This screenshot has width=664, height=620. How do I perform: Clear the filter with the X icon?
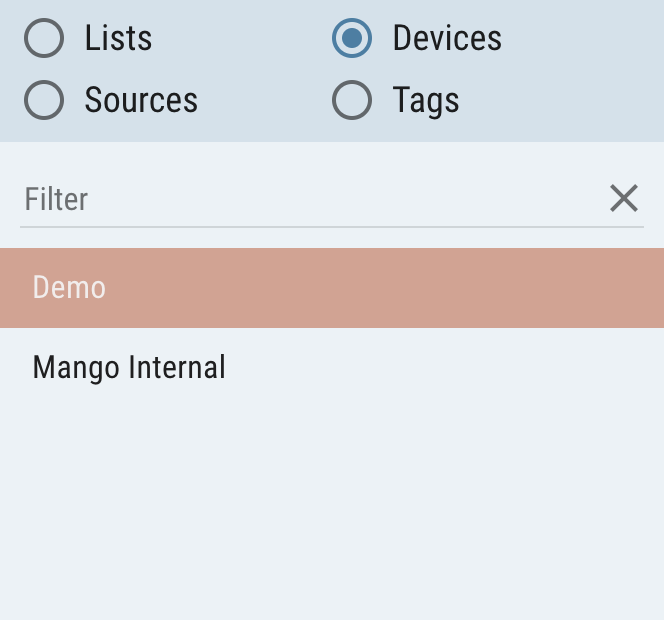[623, 199]
